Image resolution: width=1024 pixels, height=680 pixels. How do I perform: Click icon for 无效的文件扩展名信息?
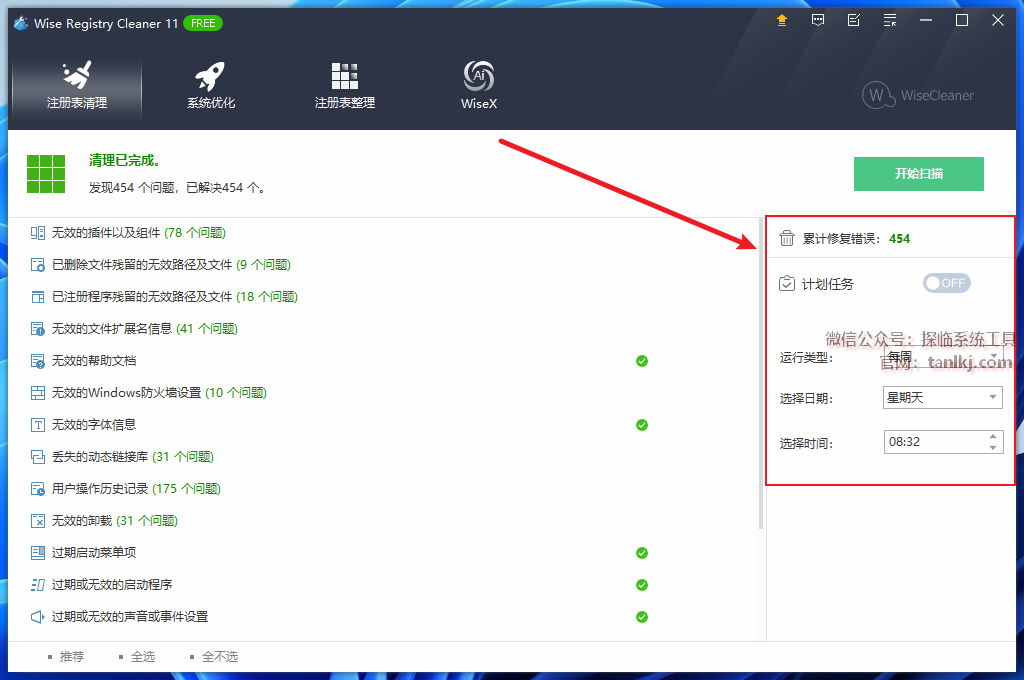38,329
